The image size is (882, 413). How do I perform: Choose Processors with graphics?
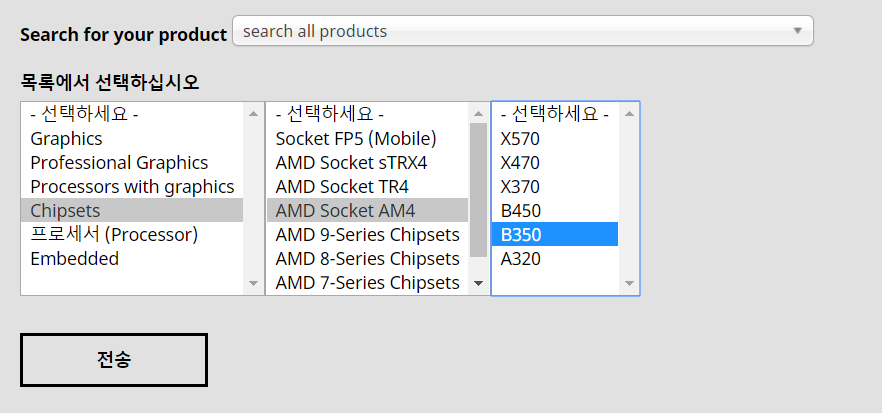point(132,186)
